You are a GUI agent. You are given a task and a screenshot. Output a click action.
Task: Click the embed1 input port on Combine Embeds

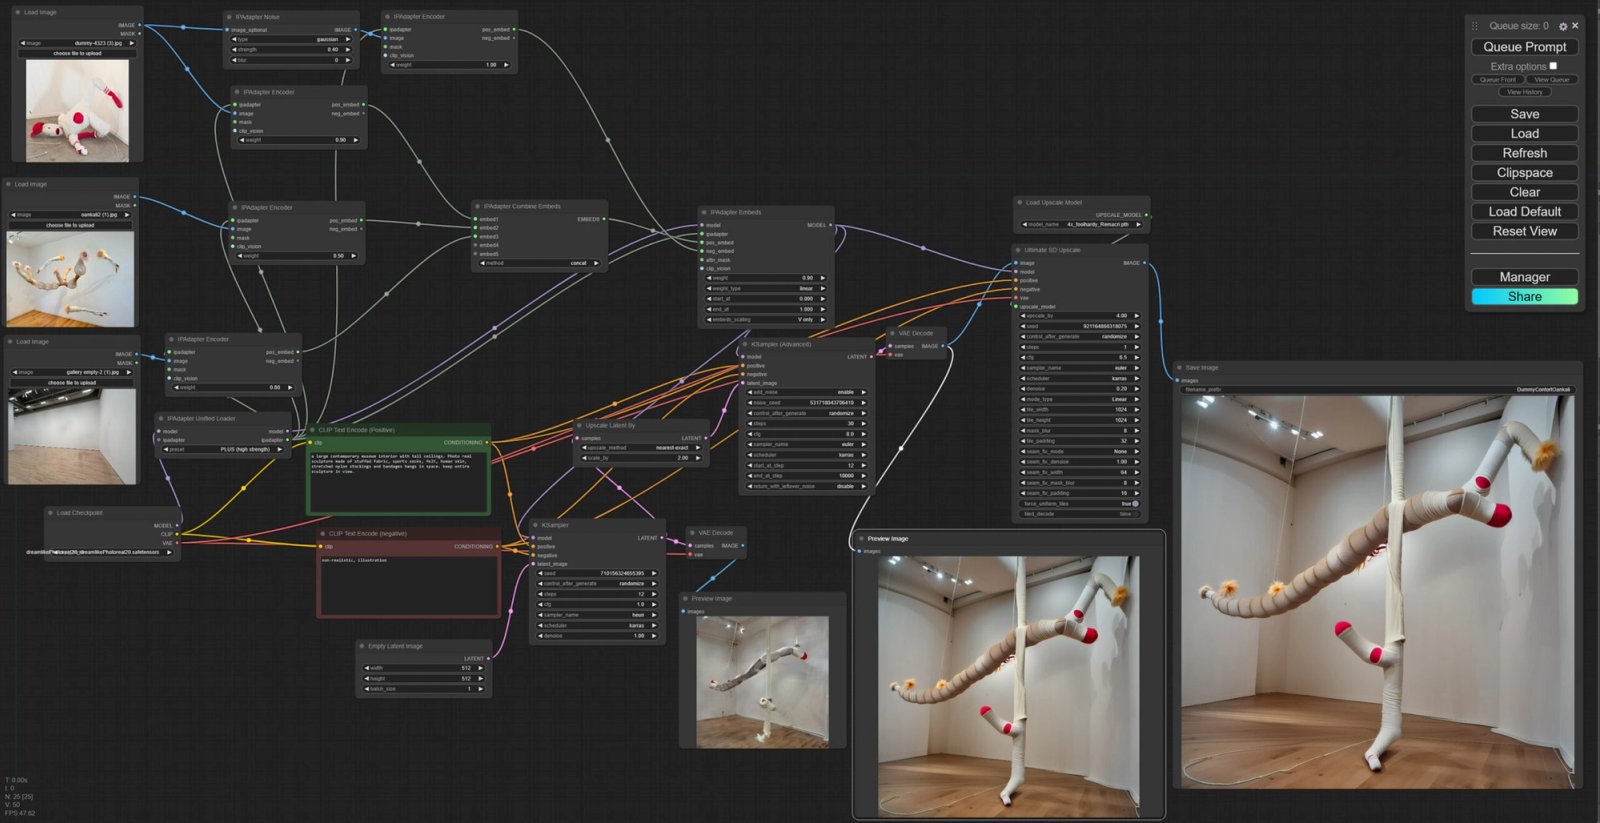click(475, 219)
